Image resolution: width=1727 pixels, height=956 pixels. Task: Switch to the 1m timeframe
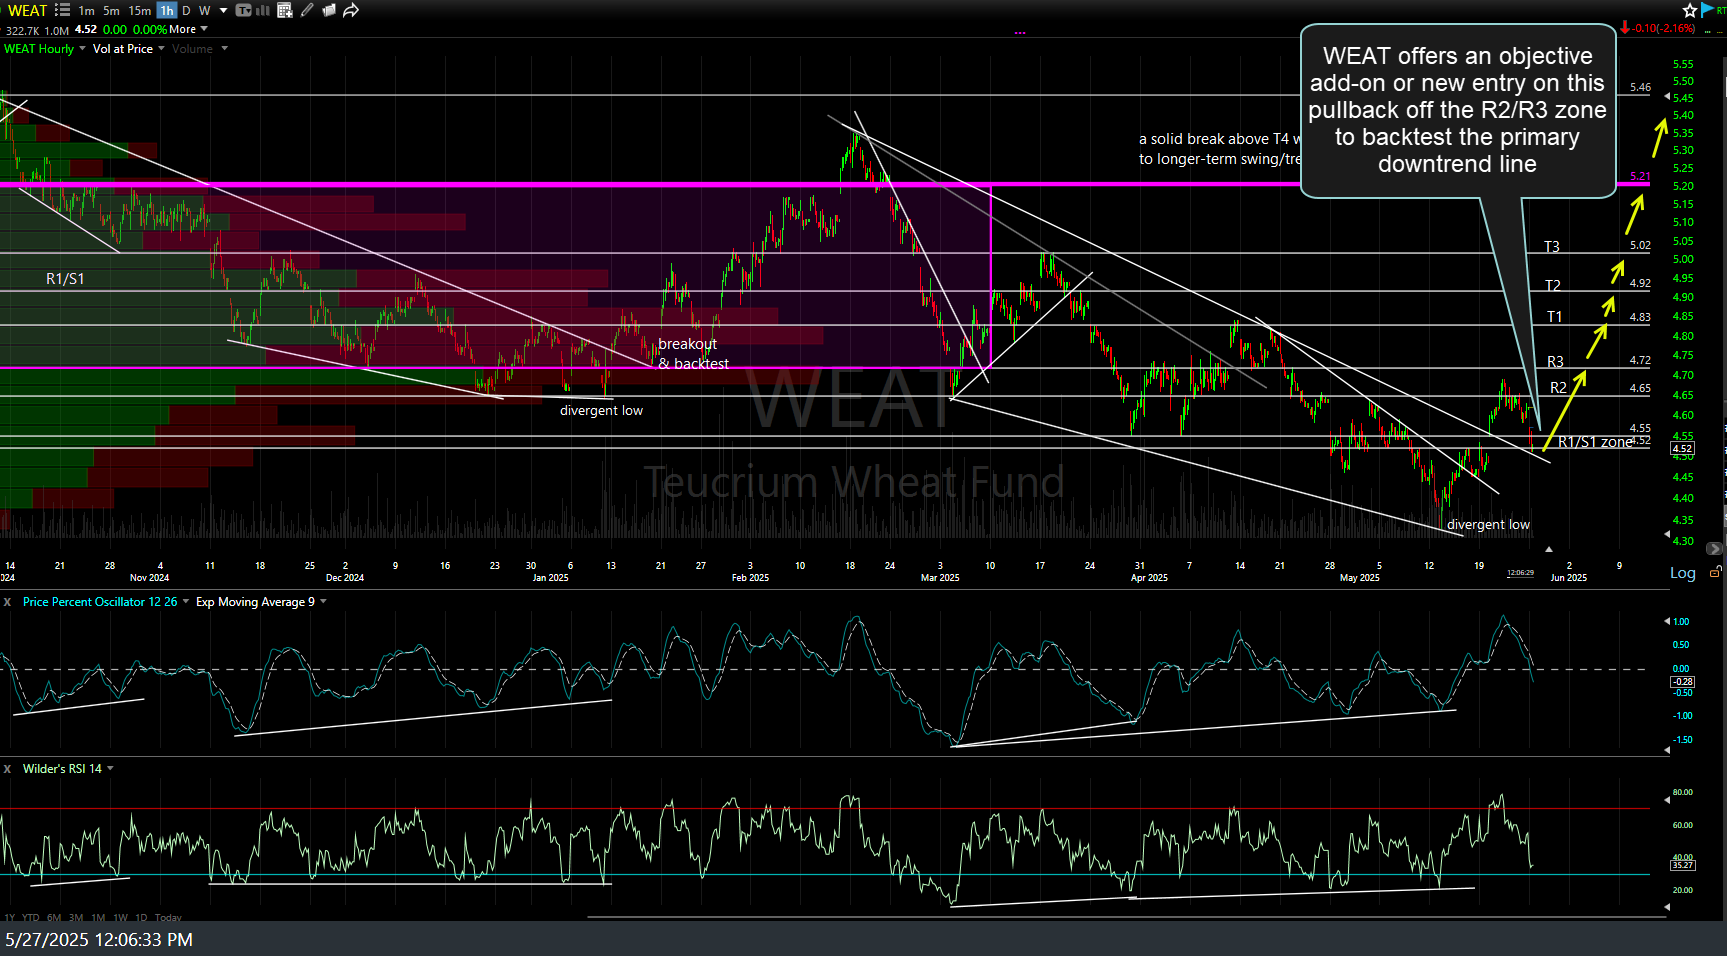point(87,10)
